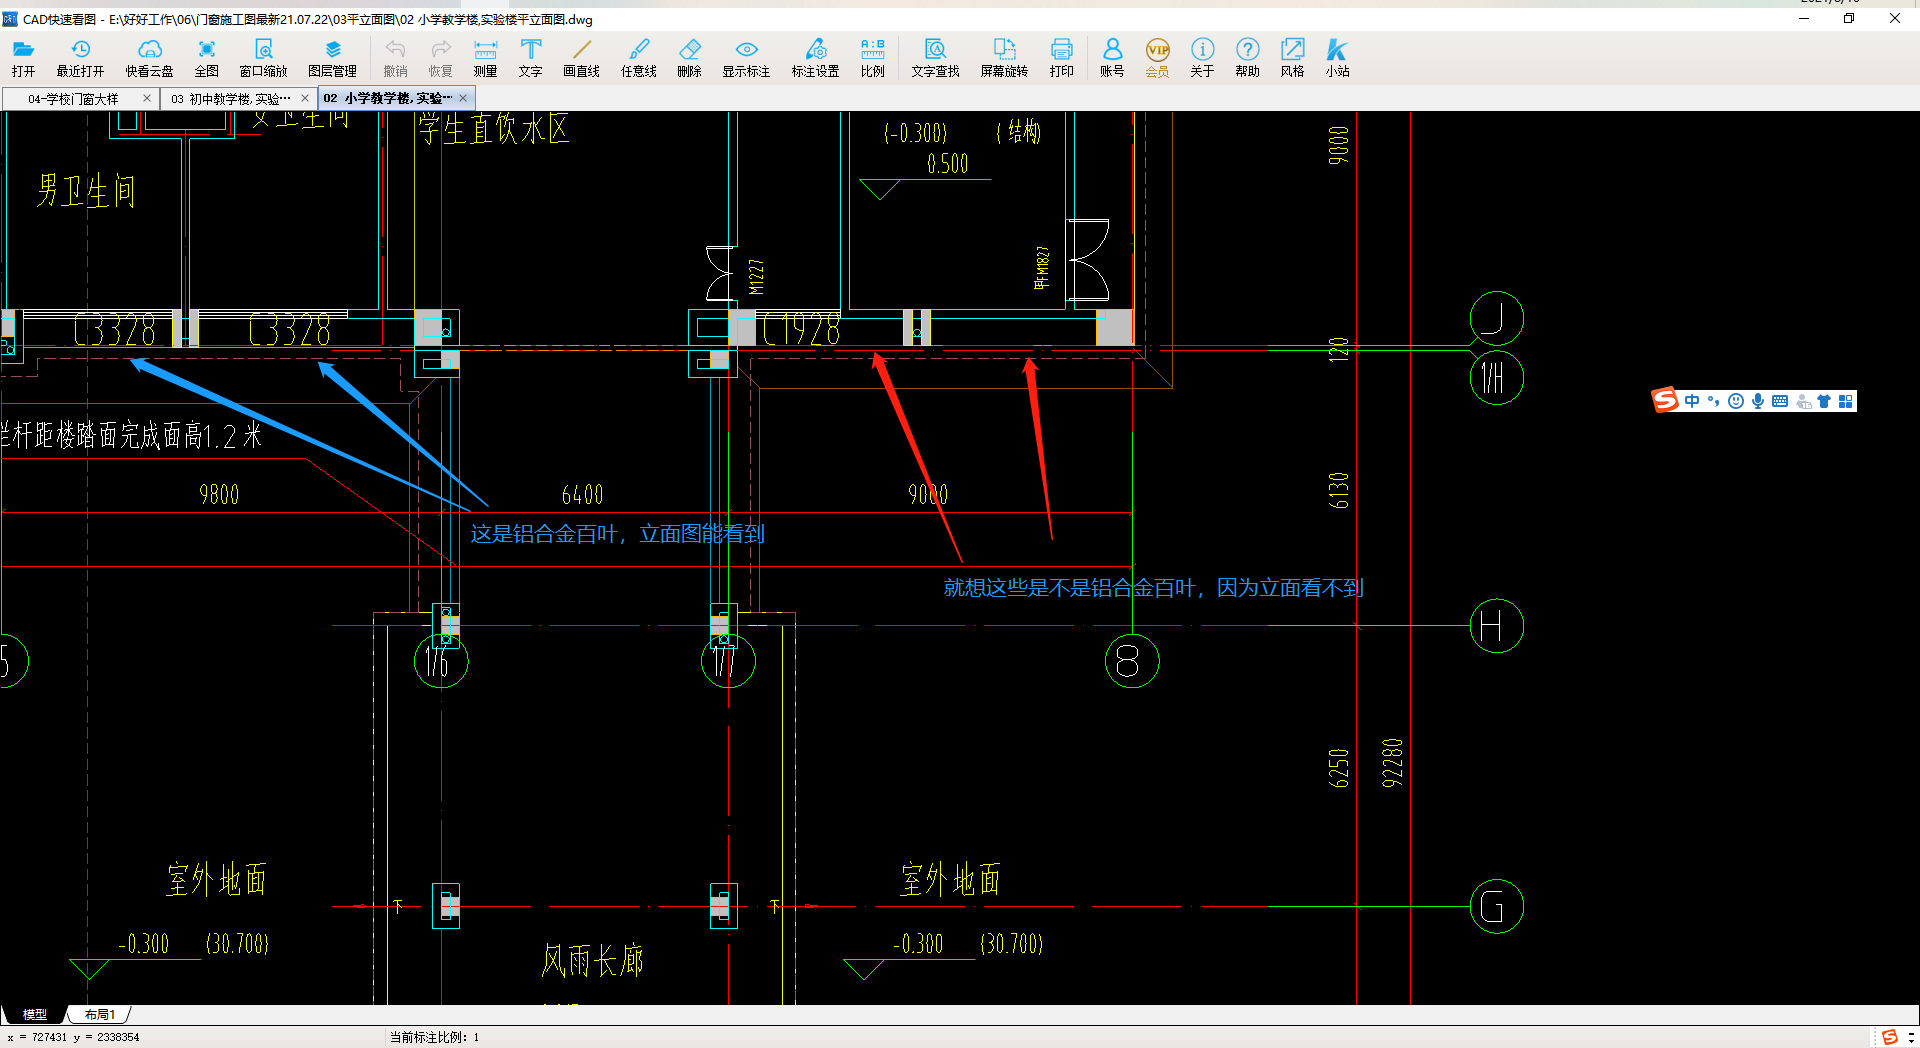Image resolution: width=1920 pixels, height=1048 pixels.
Task: Open the soft keyboard on IME bar
Action: 1780,401
